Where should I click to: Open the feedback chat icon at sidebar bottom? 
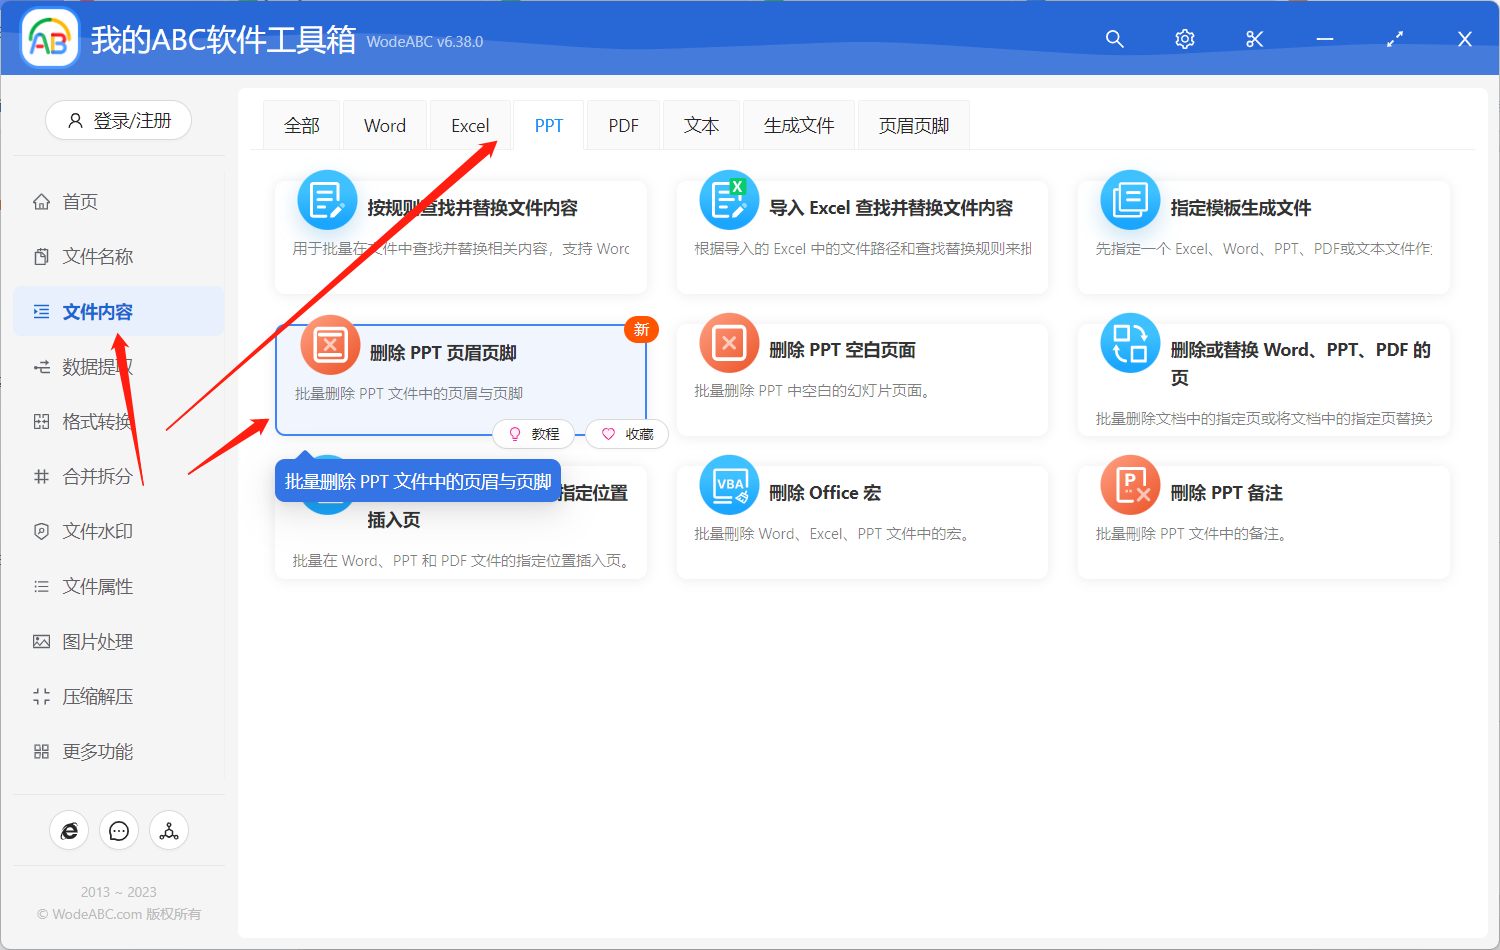[119, 830]
